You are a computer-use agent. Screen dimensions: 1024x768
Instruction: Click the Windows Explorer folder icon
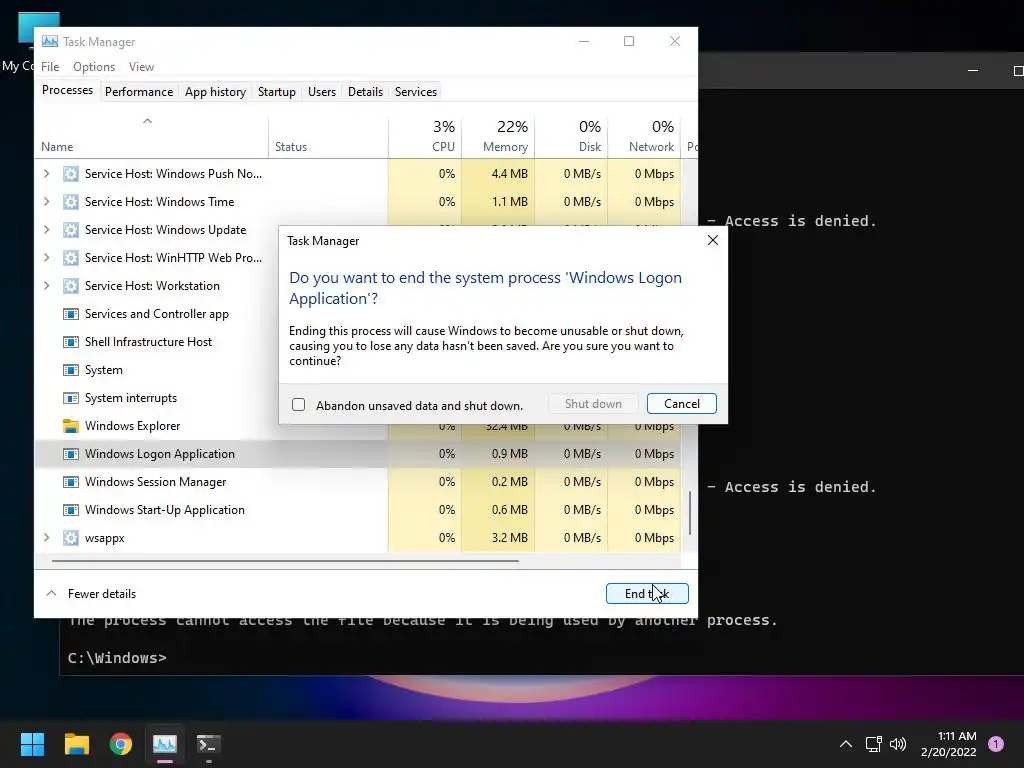(x=71, y=426)
